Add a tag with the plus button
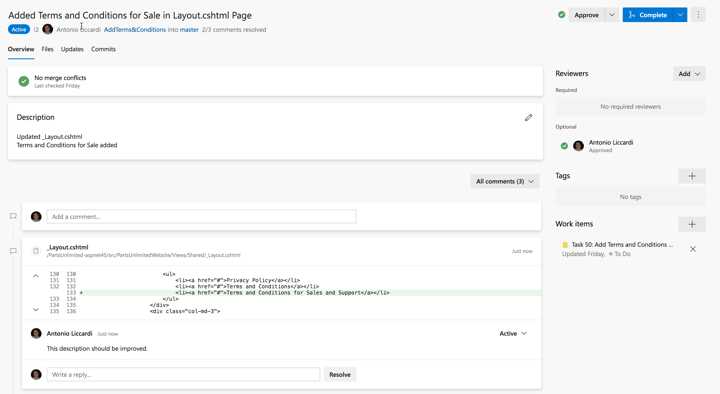This screenshot has width=720, height=394. point(692,176)
